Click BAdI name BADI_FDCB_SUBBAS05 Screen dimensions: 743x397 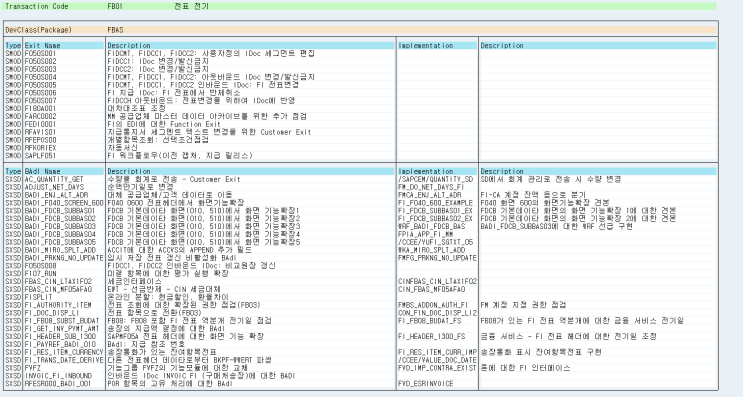point(60,242)
